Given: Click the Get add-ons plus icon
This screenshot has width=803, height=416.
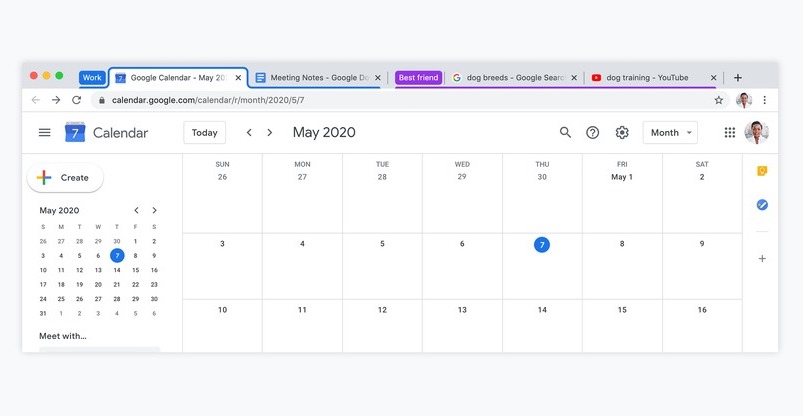Looking at the screenshot, I should (x=762, y=258).
